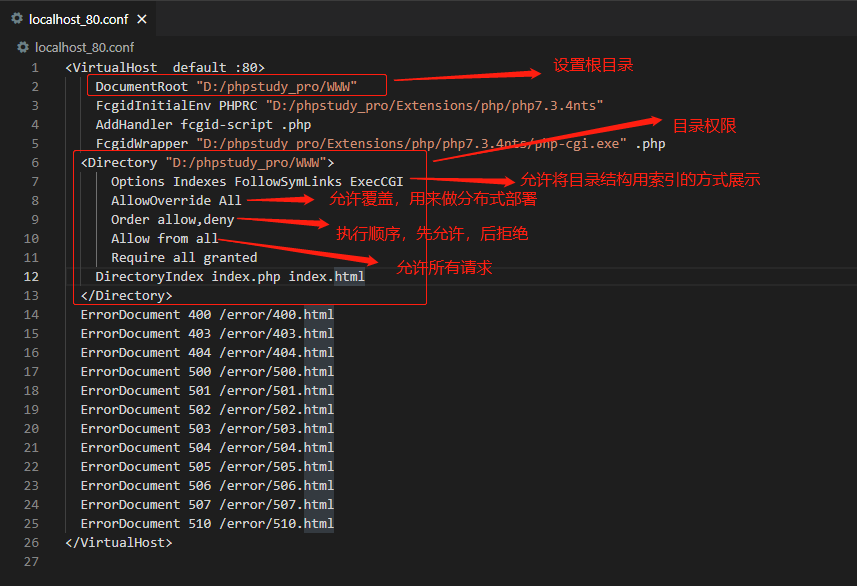Image resolution: width=857 pixels, height=586 pixels.
Task: Click line number 12 in the gutter
Action: 31,276
